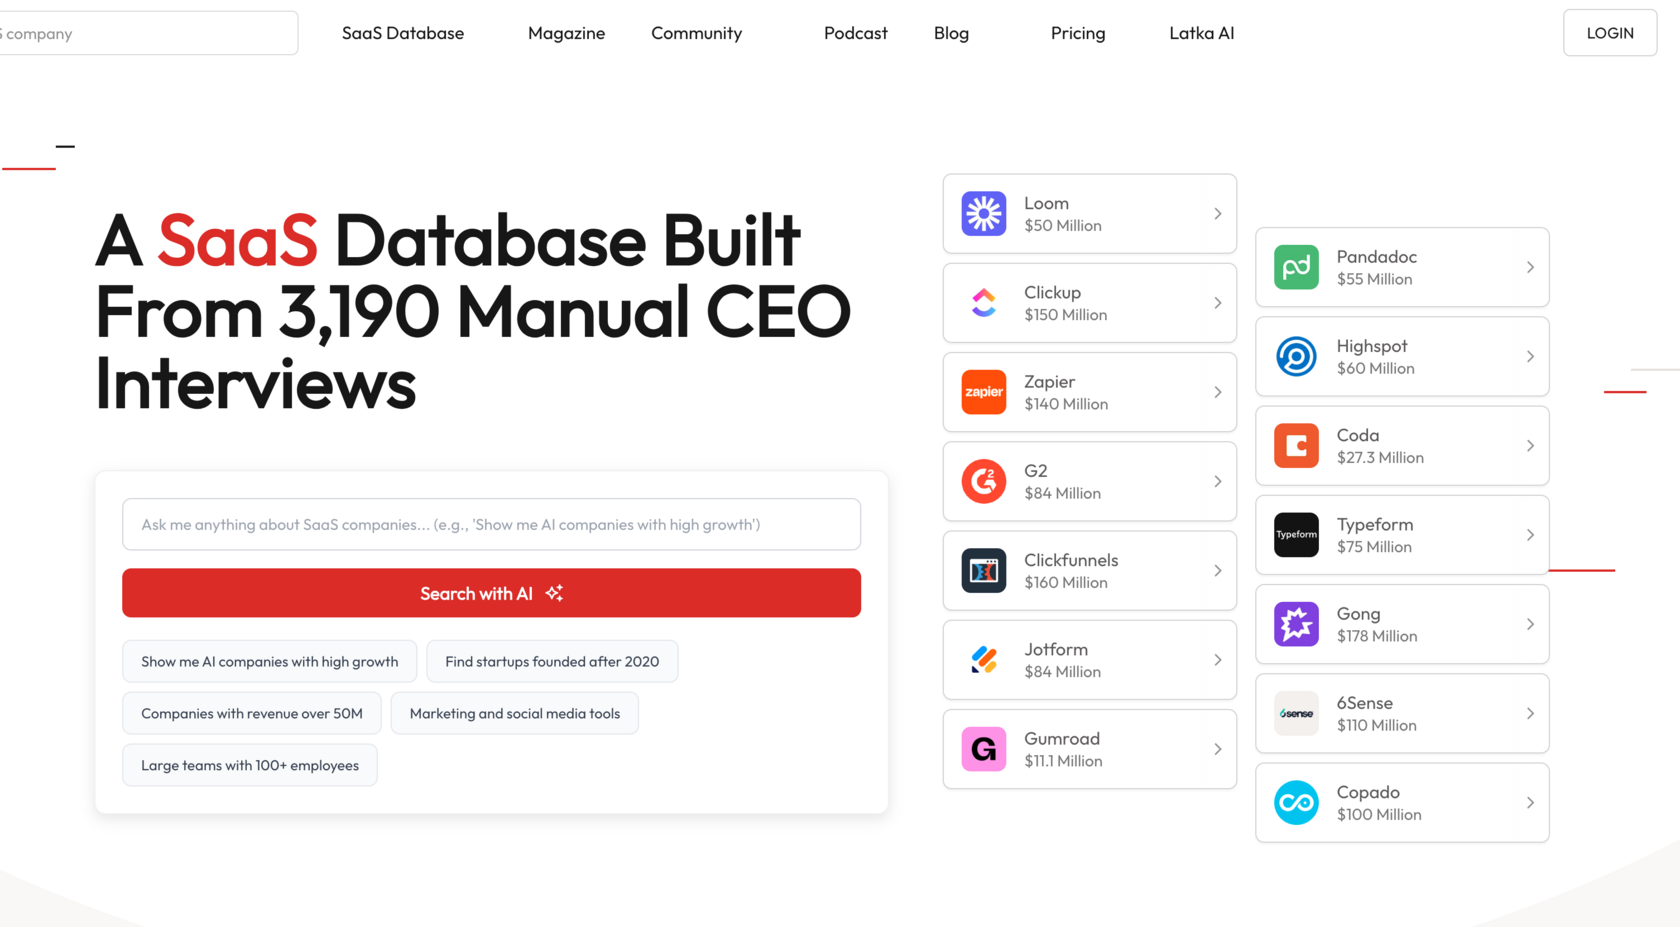Click the Clickfunnels logo icon
1680x927 pixels.
pyautogui.click(x=984, y=571)
